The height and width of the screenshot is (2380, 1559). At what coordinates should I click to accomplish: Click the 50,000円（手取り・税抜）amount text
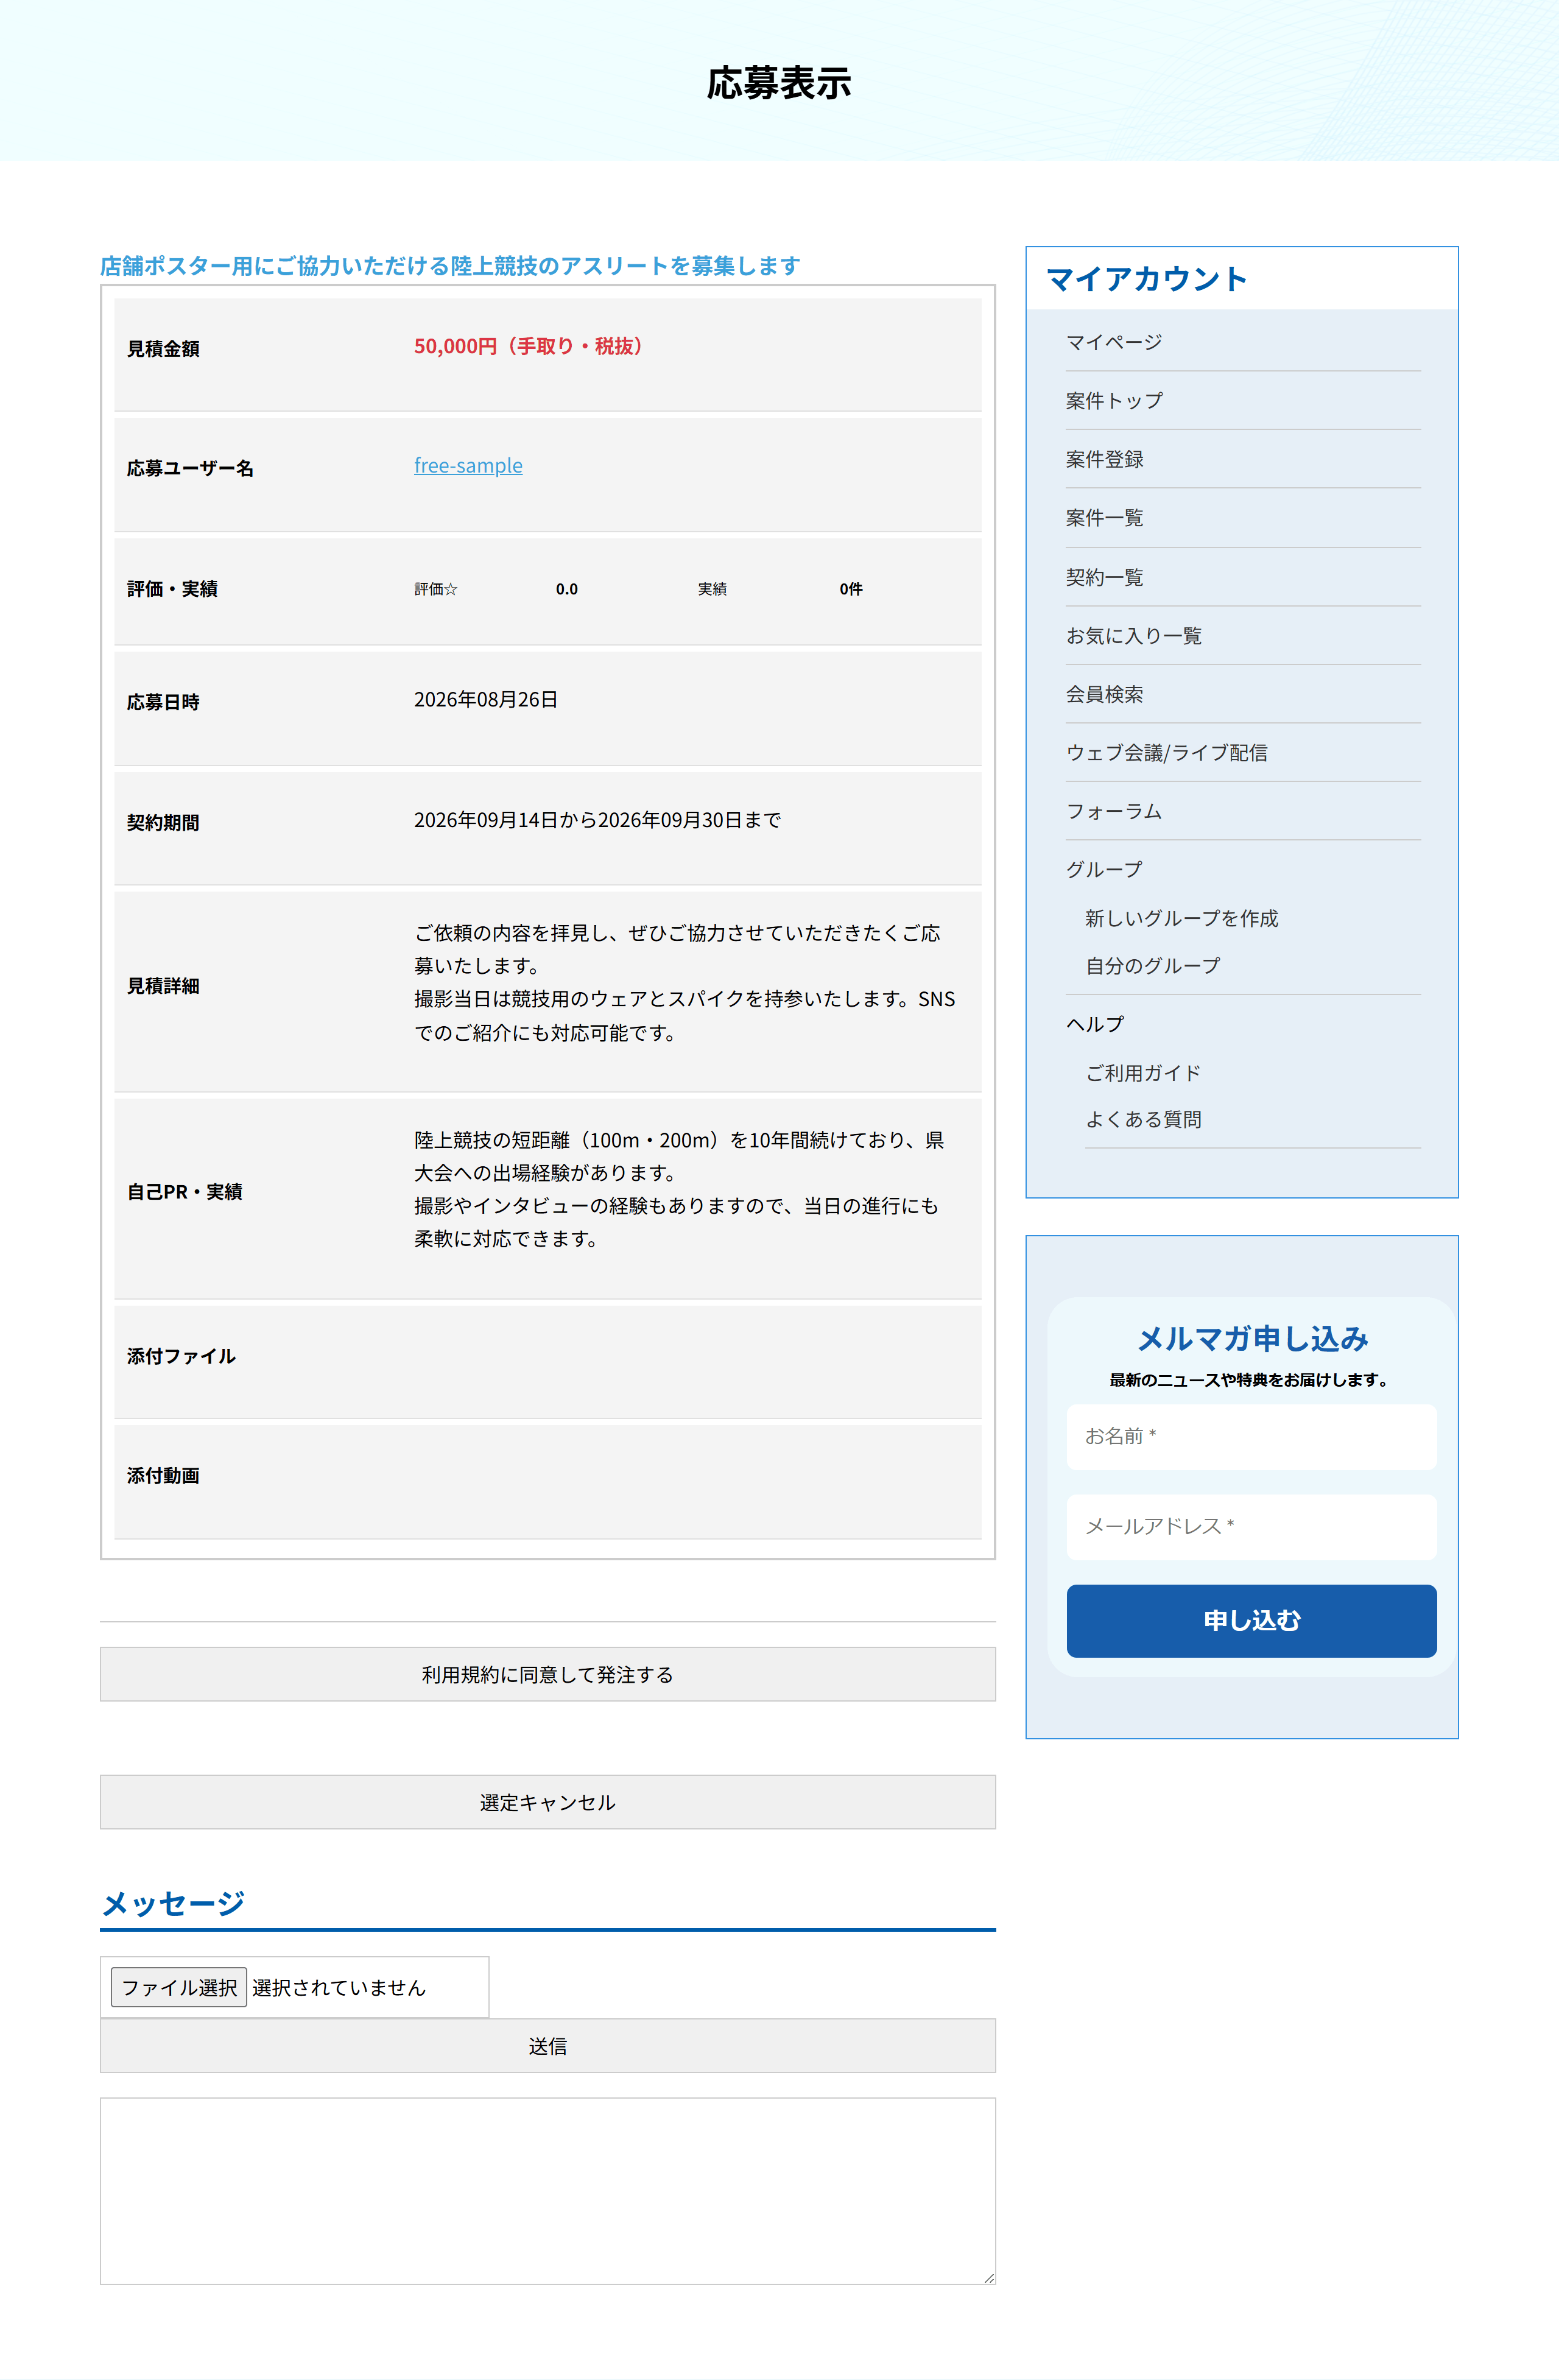pyautogui.click(x=531, y=346)
